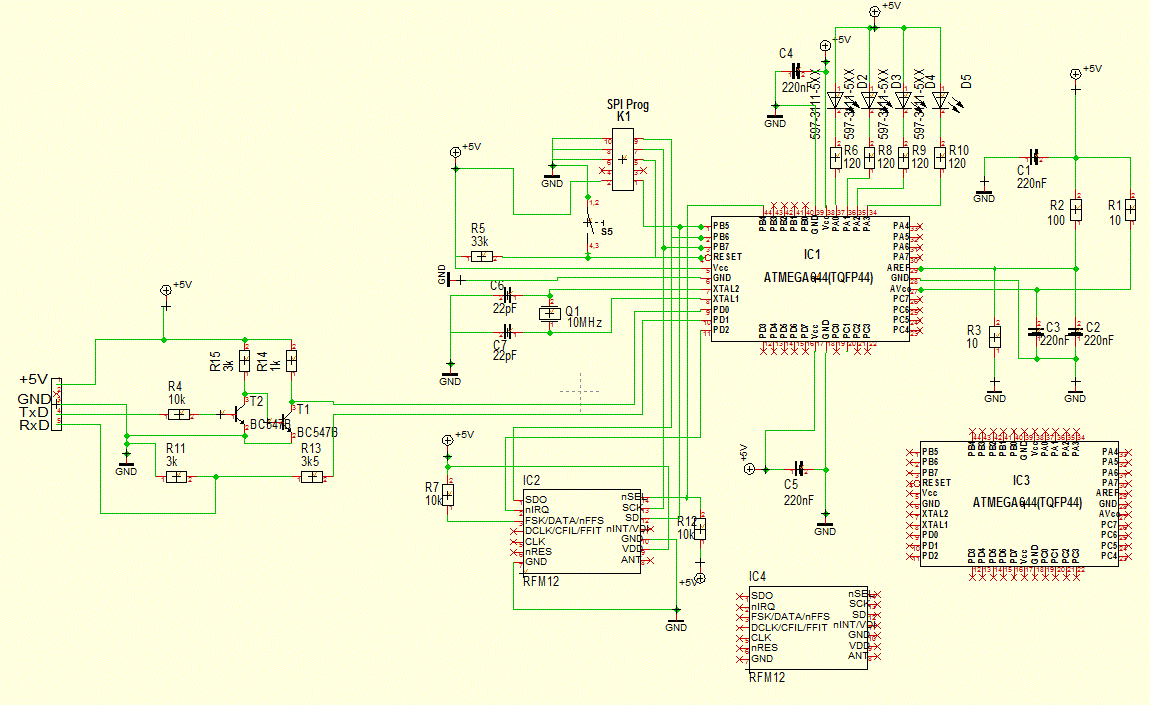Click resistor R12 10k symbol
Viewport: 1150px width, 705px height.
[x=700, y=528]
